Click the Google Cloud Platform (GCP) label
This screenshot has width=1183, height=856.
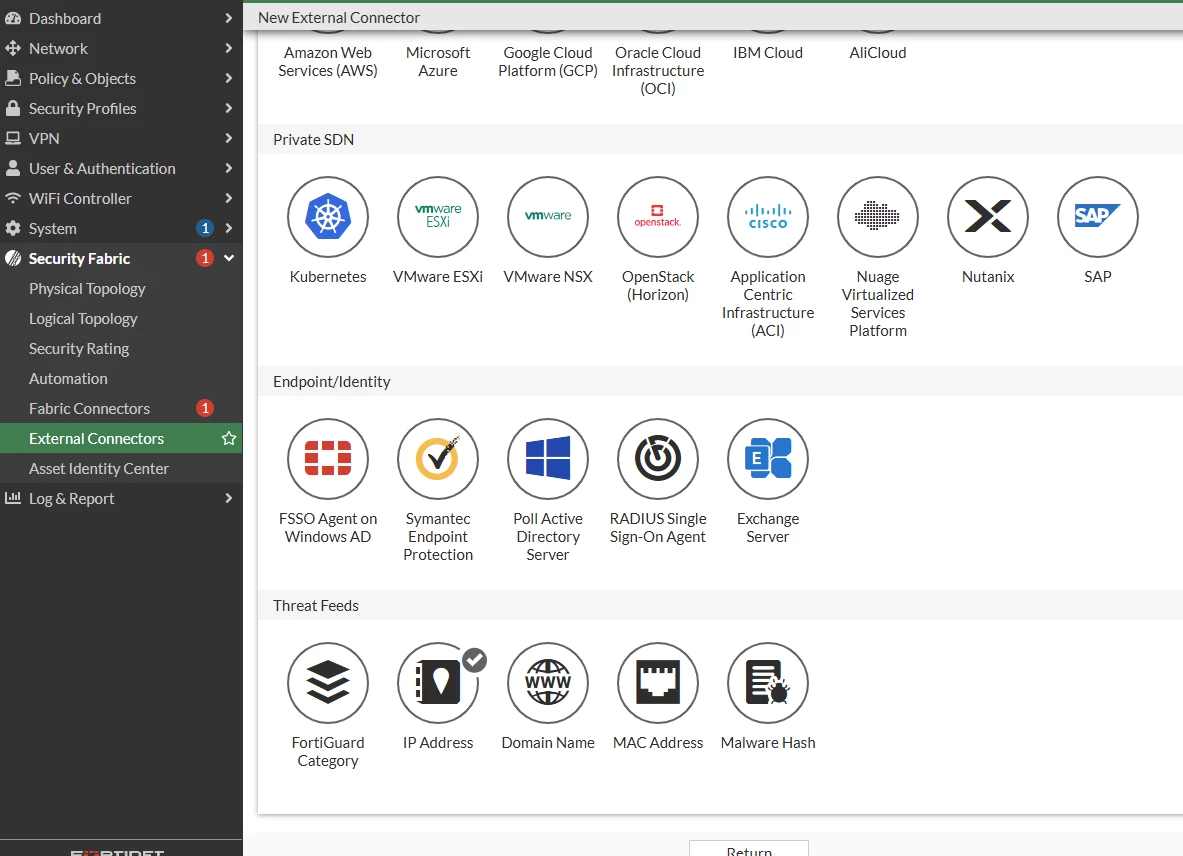[x=548, y=62]
